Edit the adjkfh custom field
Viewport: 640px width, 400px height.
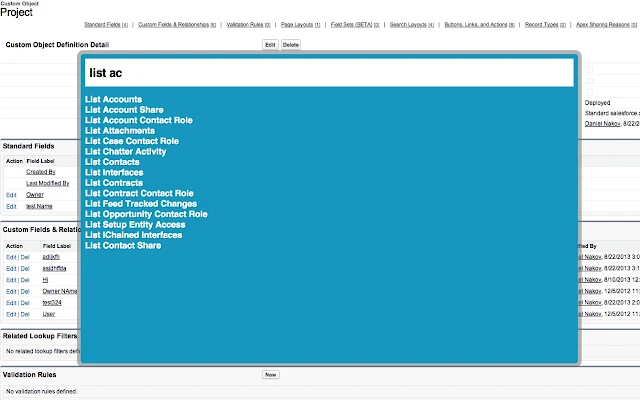pyautogui.click(x=11, y=257)
